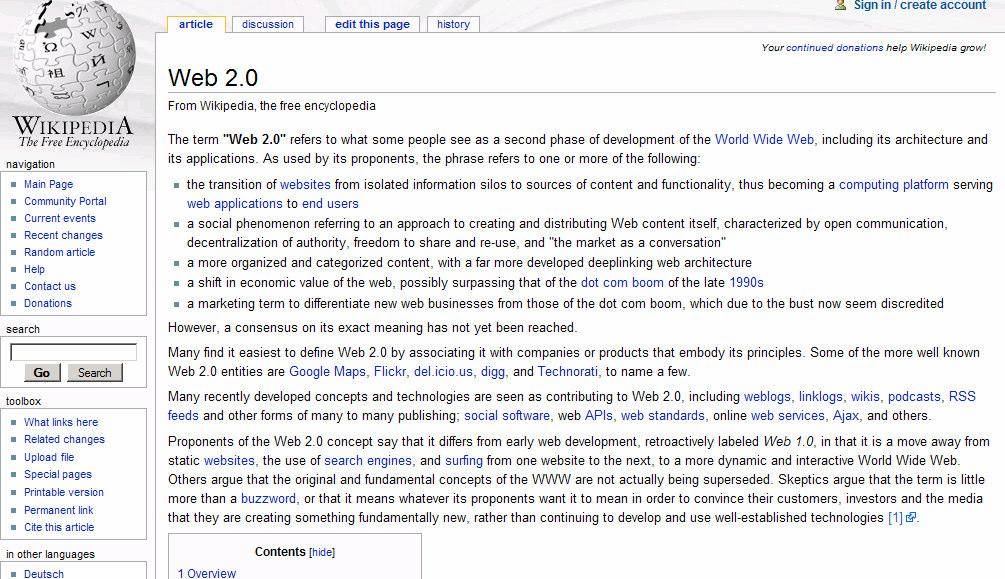Open the continued donations link
1005x579 pixels.
click(x=835, y=47)
